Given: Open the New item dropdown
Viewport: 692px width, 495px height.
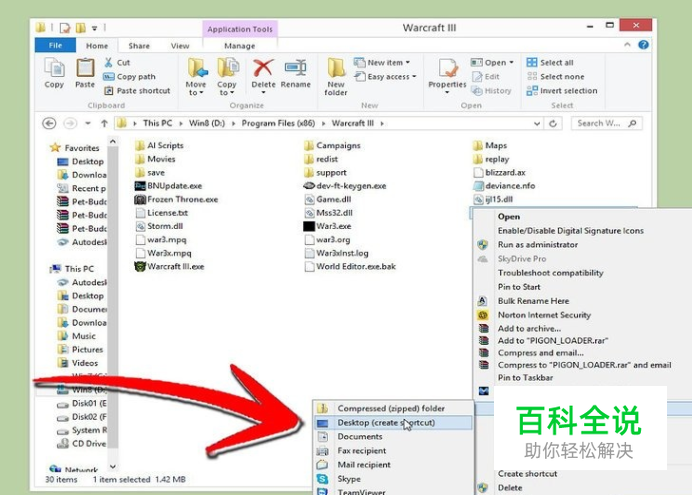Looking at the screenshot, I should pos(382,63).
